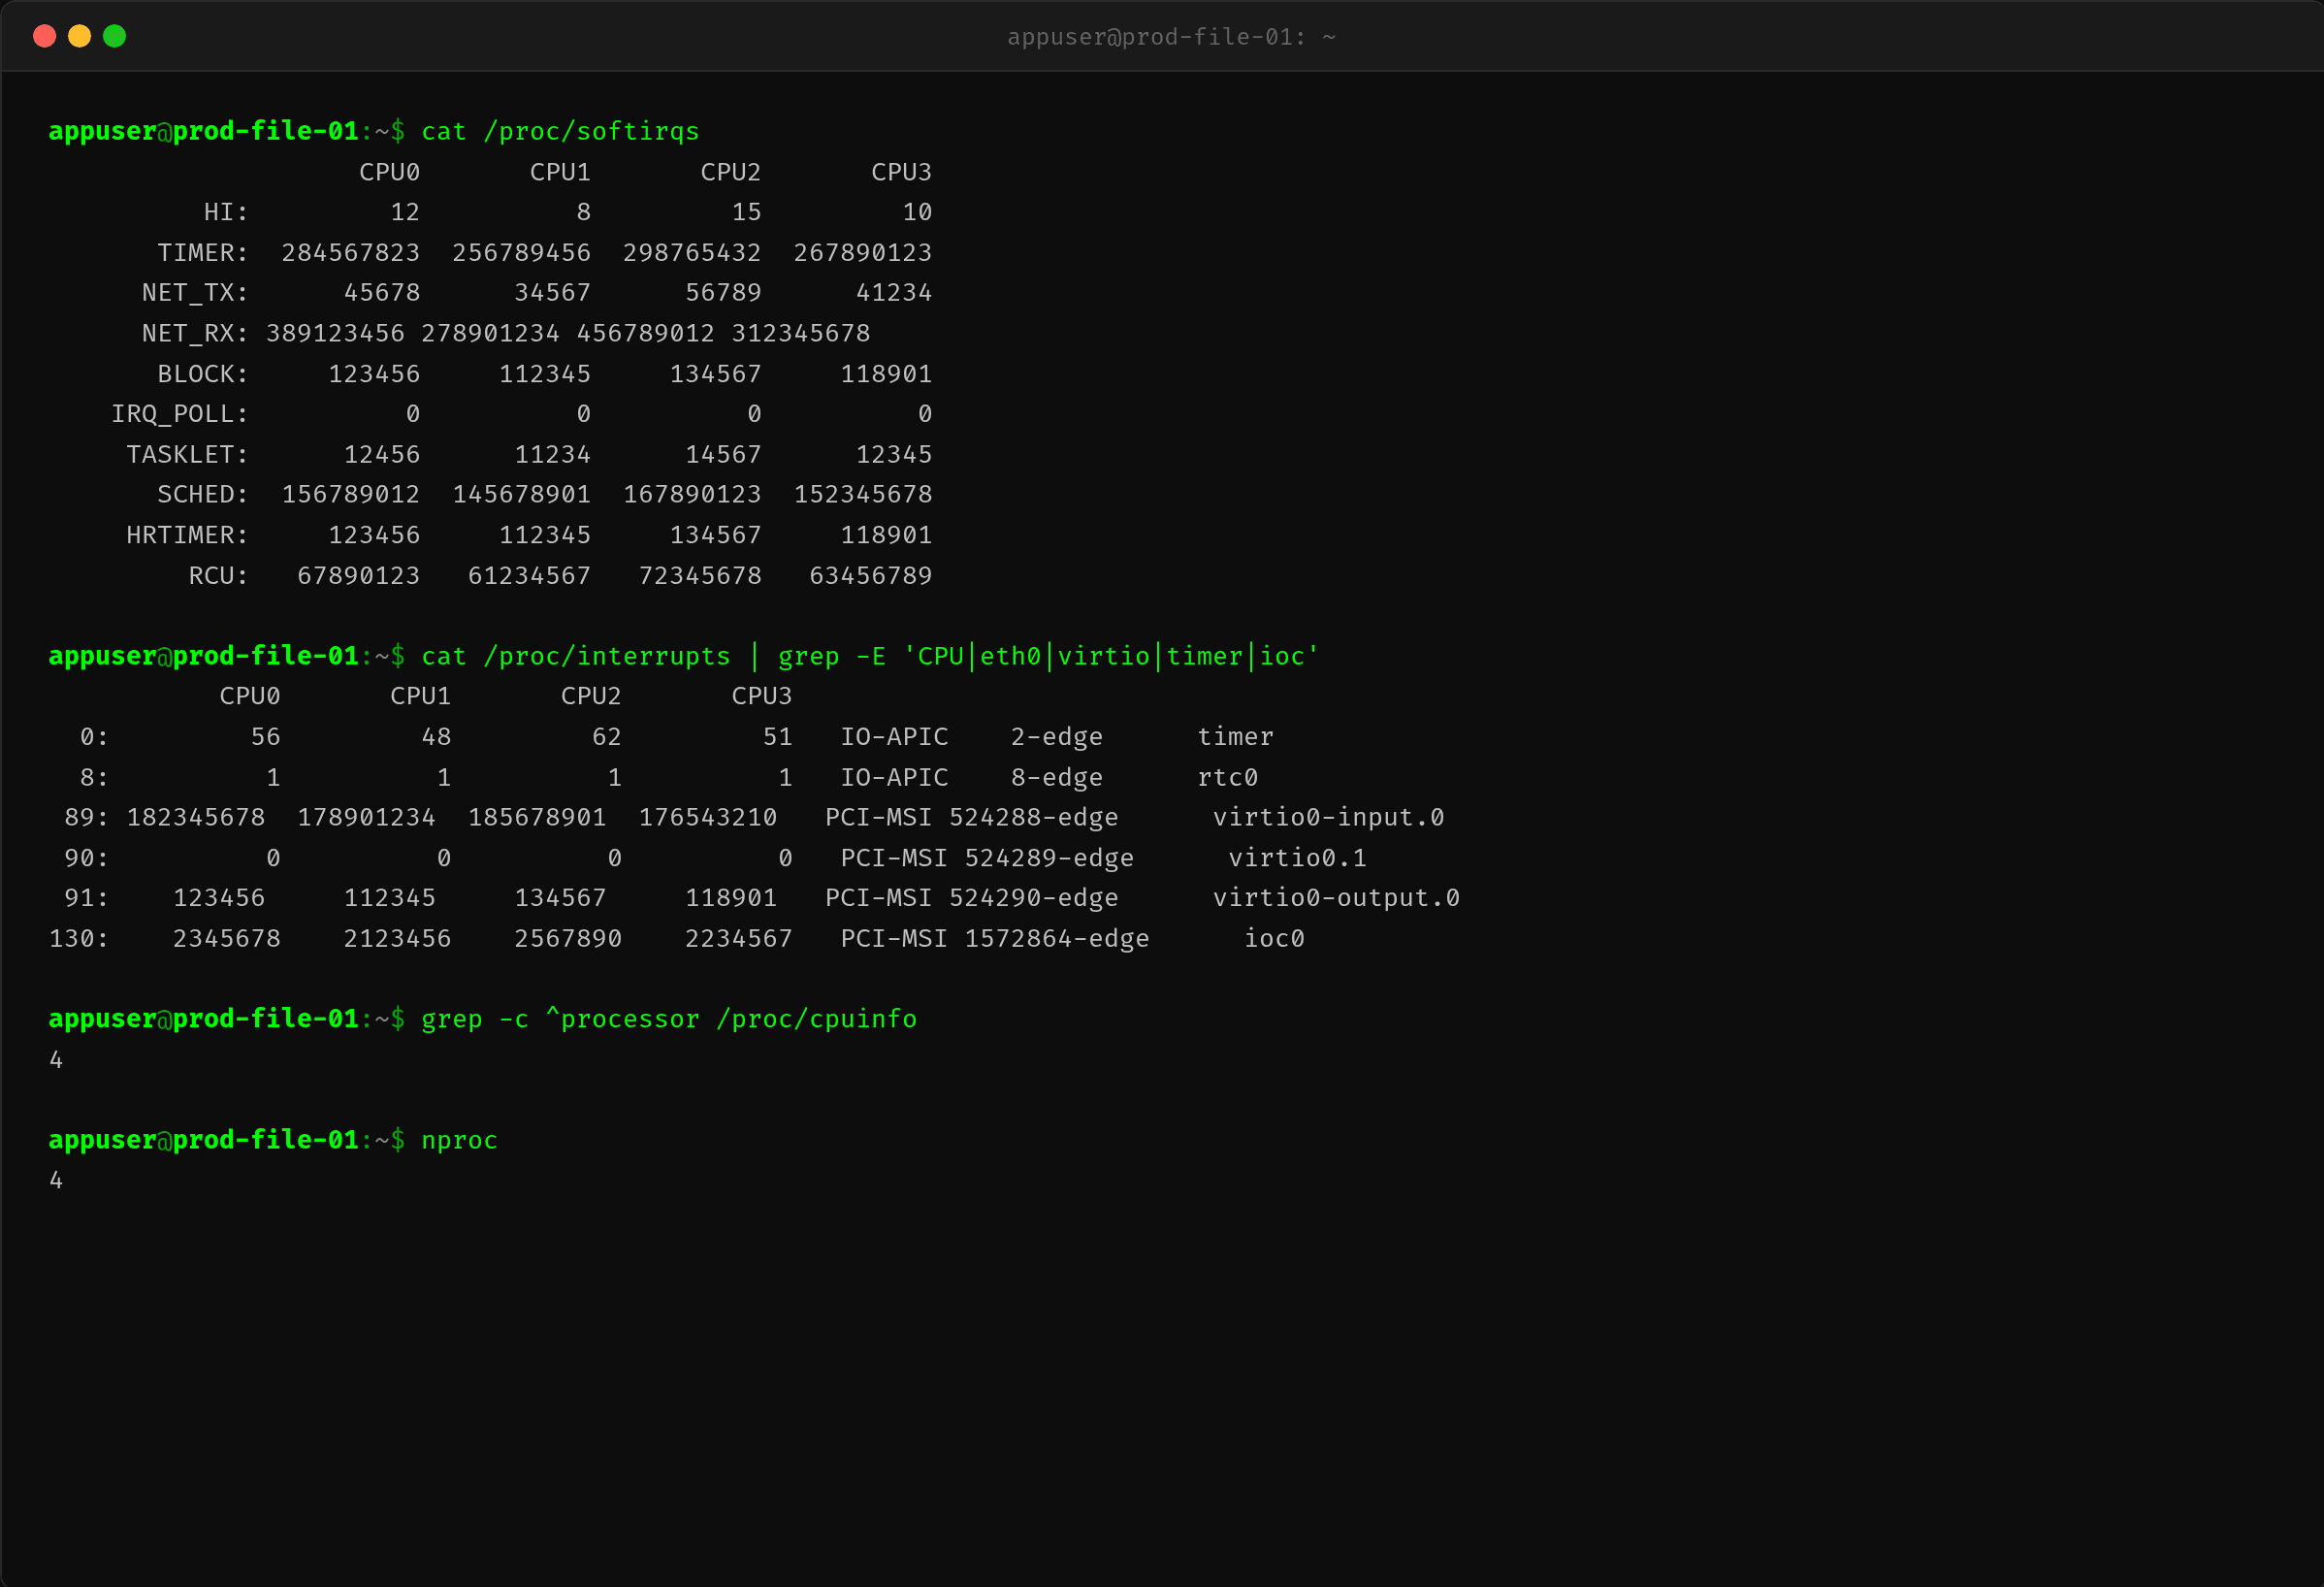Image resolution: width=2324 pixels, height=1587 pixels.
Task: Click the '524290-edge' text
Action: pyautogui.click(x=1033, y=898)
